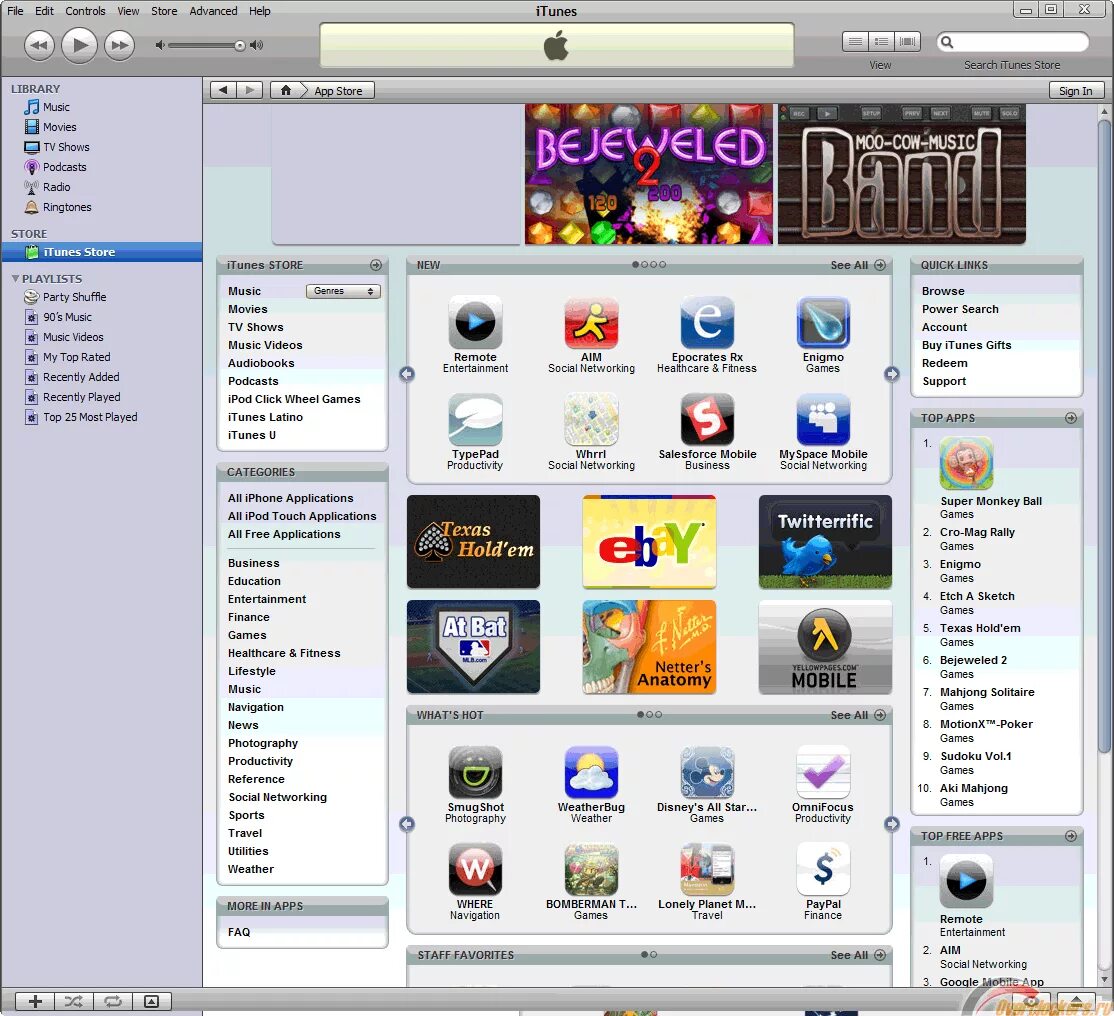
Task: Select the Super Monkey Ball top app icon
Action: (x=965, y=463)
